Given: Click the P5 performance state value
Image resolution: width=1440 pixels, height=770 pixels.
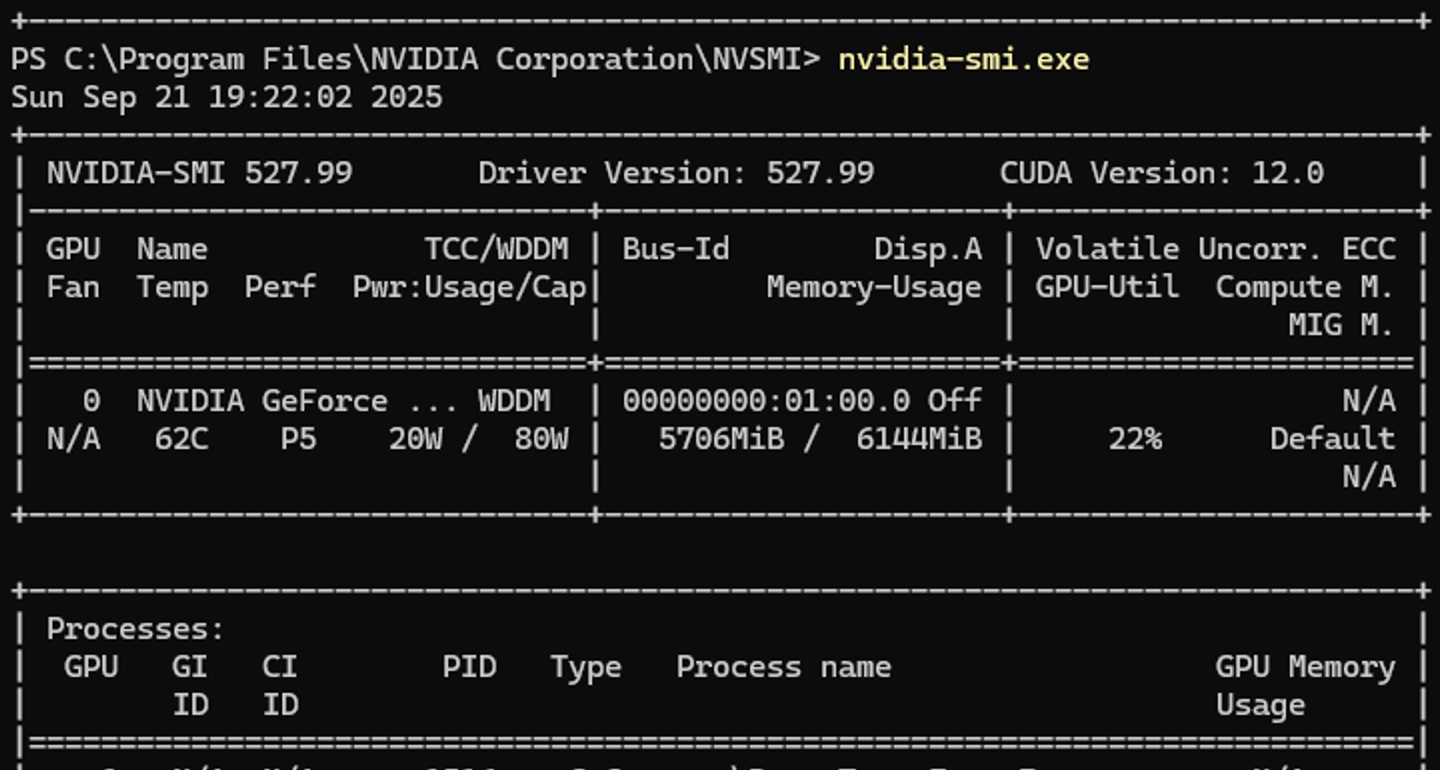Looking at the screenshot, I should click(298, 439).
